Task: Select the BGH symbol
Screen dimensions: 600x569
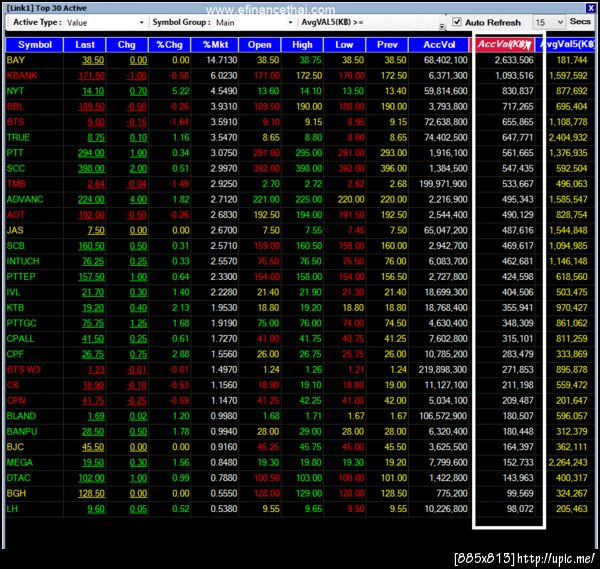Action: [x=16, y=494]
